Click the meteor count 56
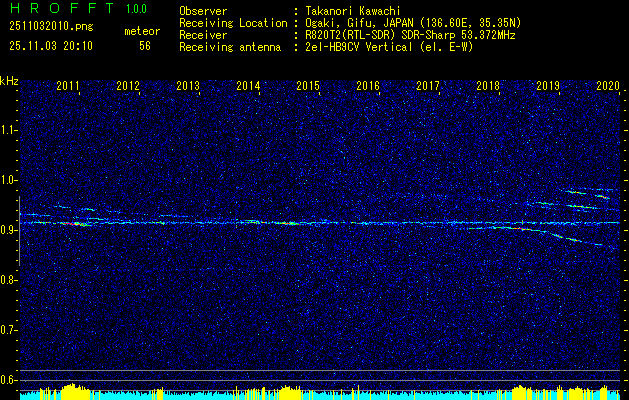629x400 pixels. click(x=145, y=46)
